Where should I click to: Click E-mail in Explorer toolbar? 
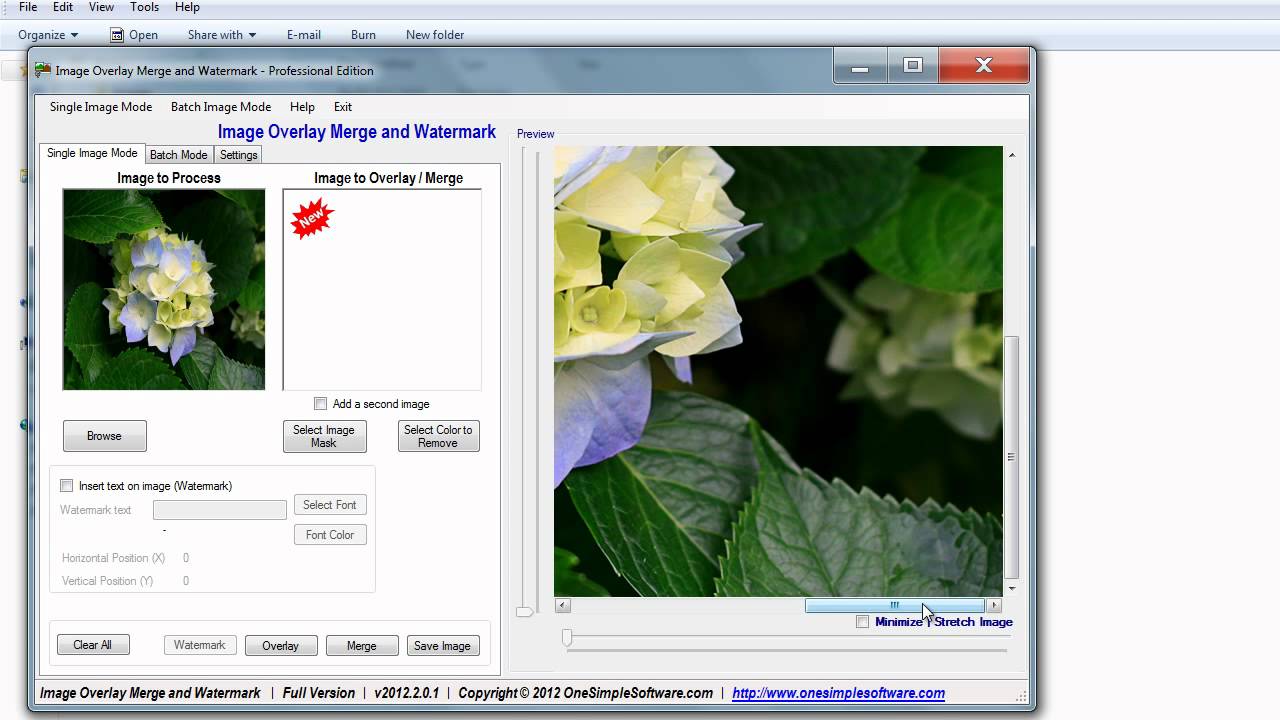[x=304, y=35]
